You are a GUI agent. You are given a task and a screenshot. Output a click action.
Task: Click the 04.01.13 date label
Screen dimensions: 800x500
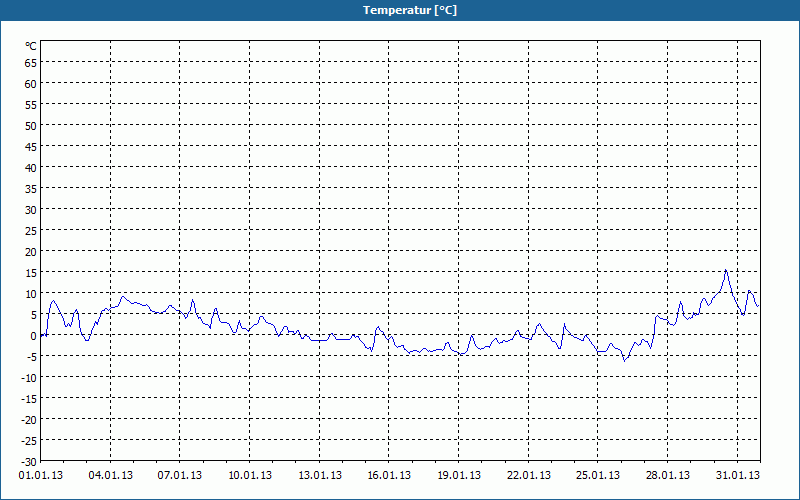click(x=110, y=475)
